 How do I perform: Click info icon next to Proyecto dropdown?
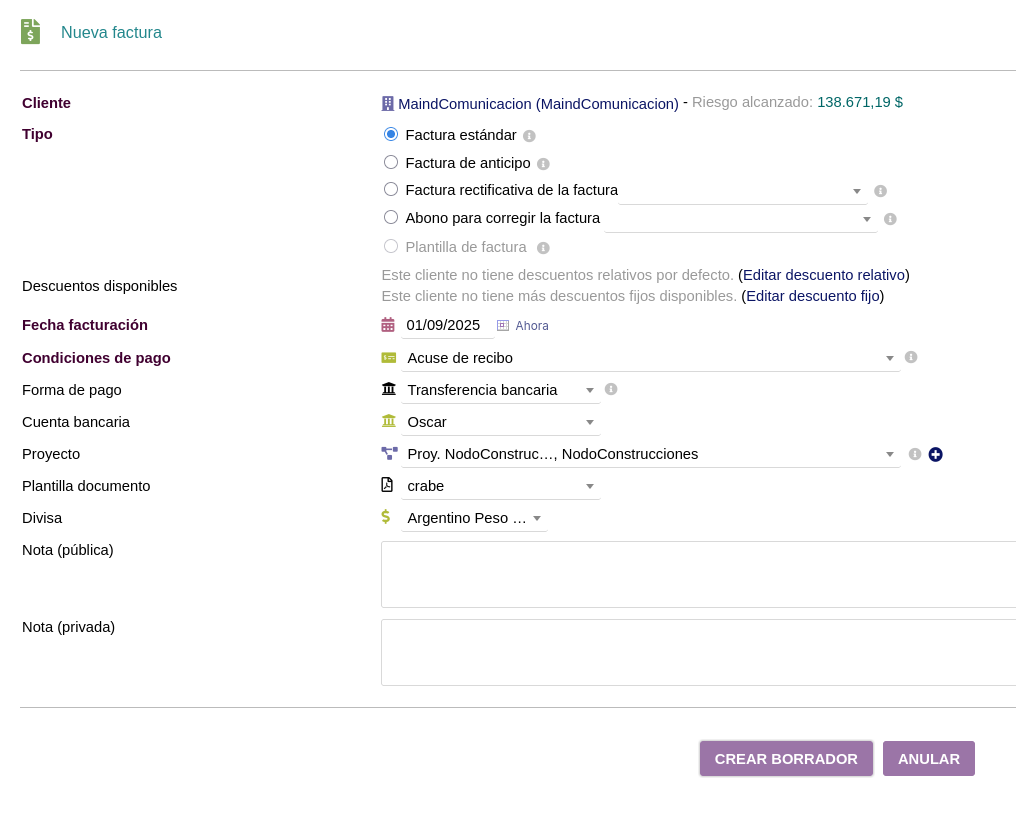click(x=915, y=454)
